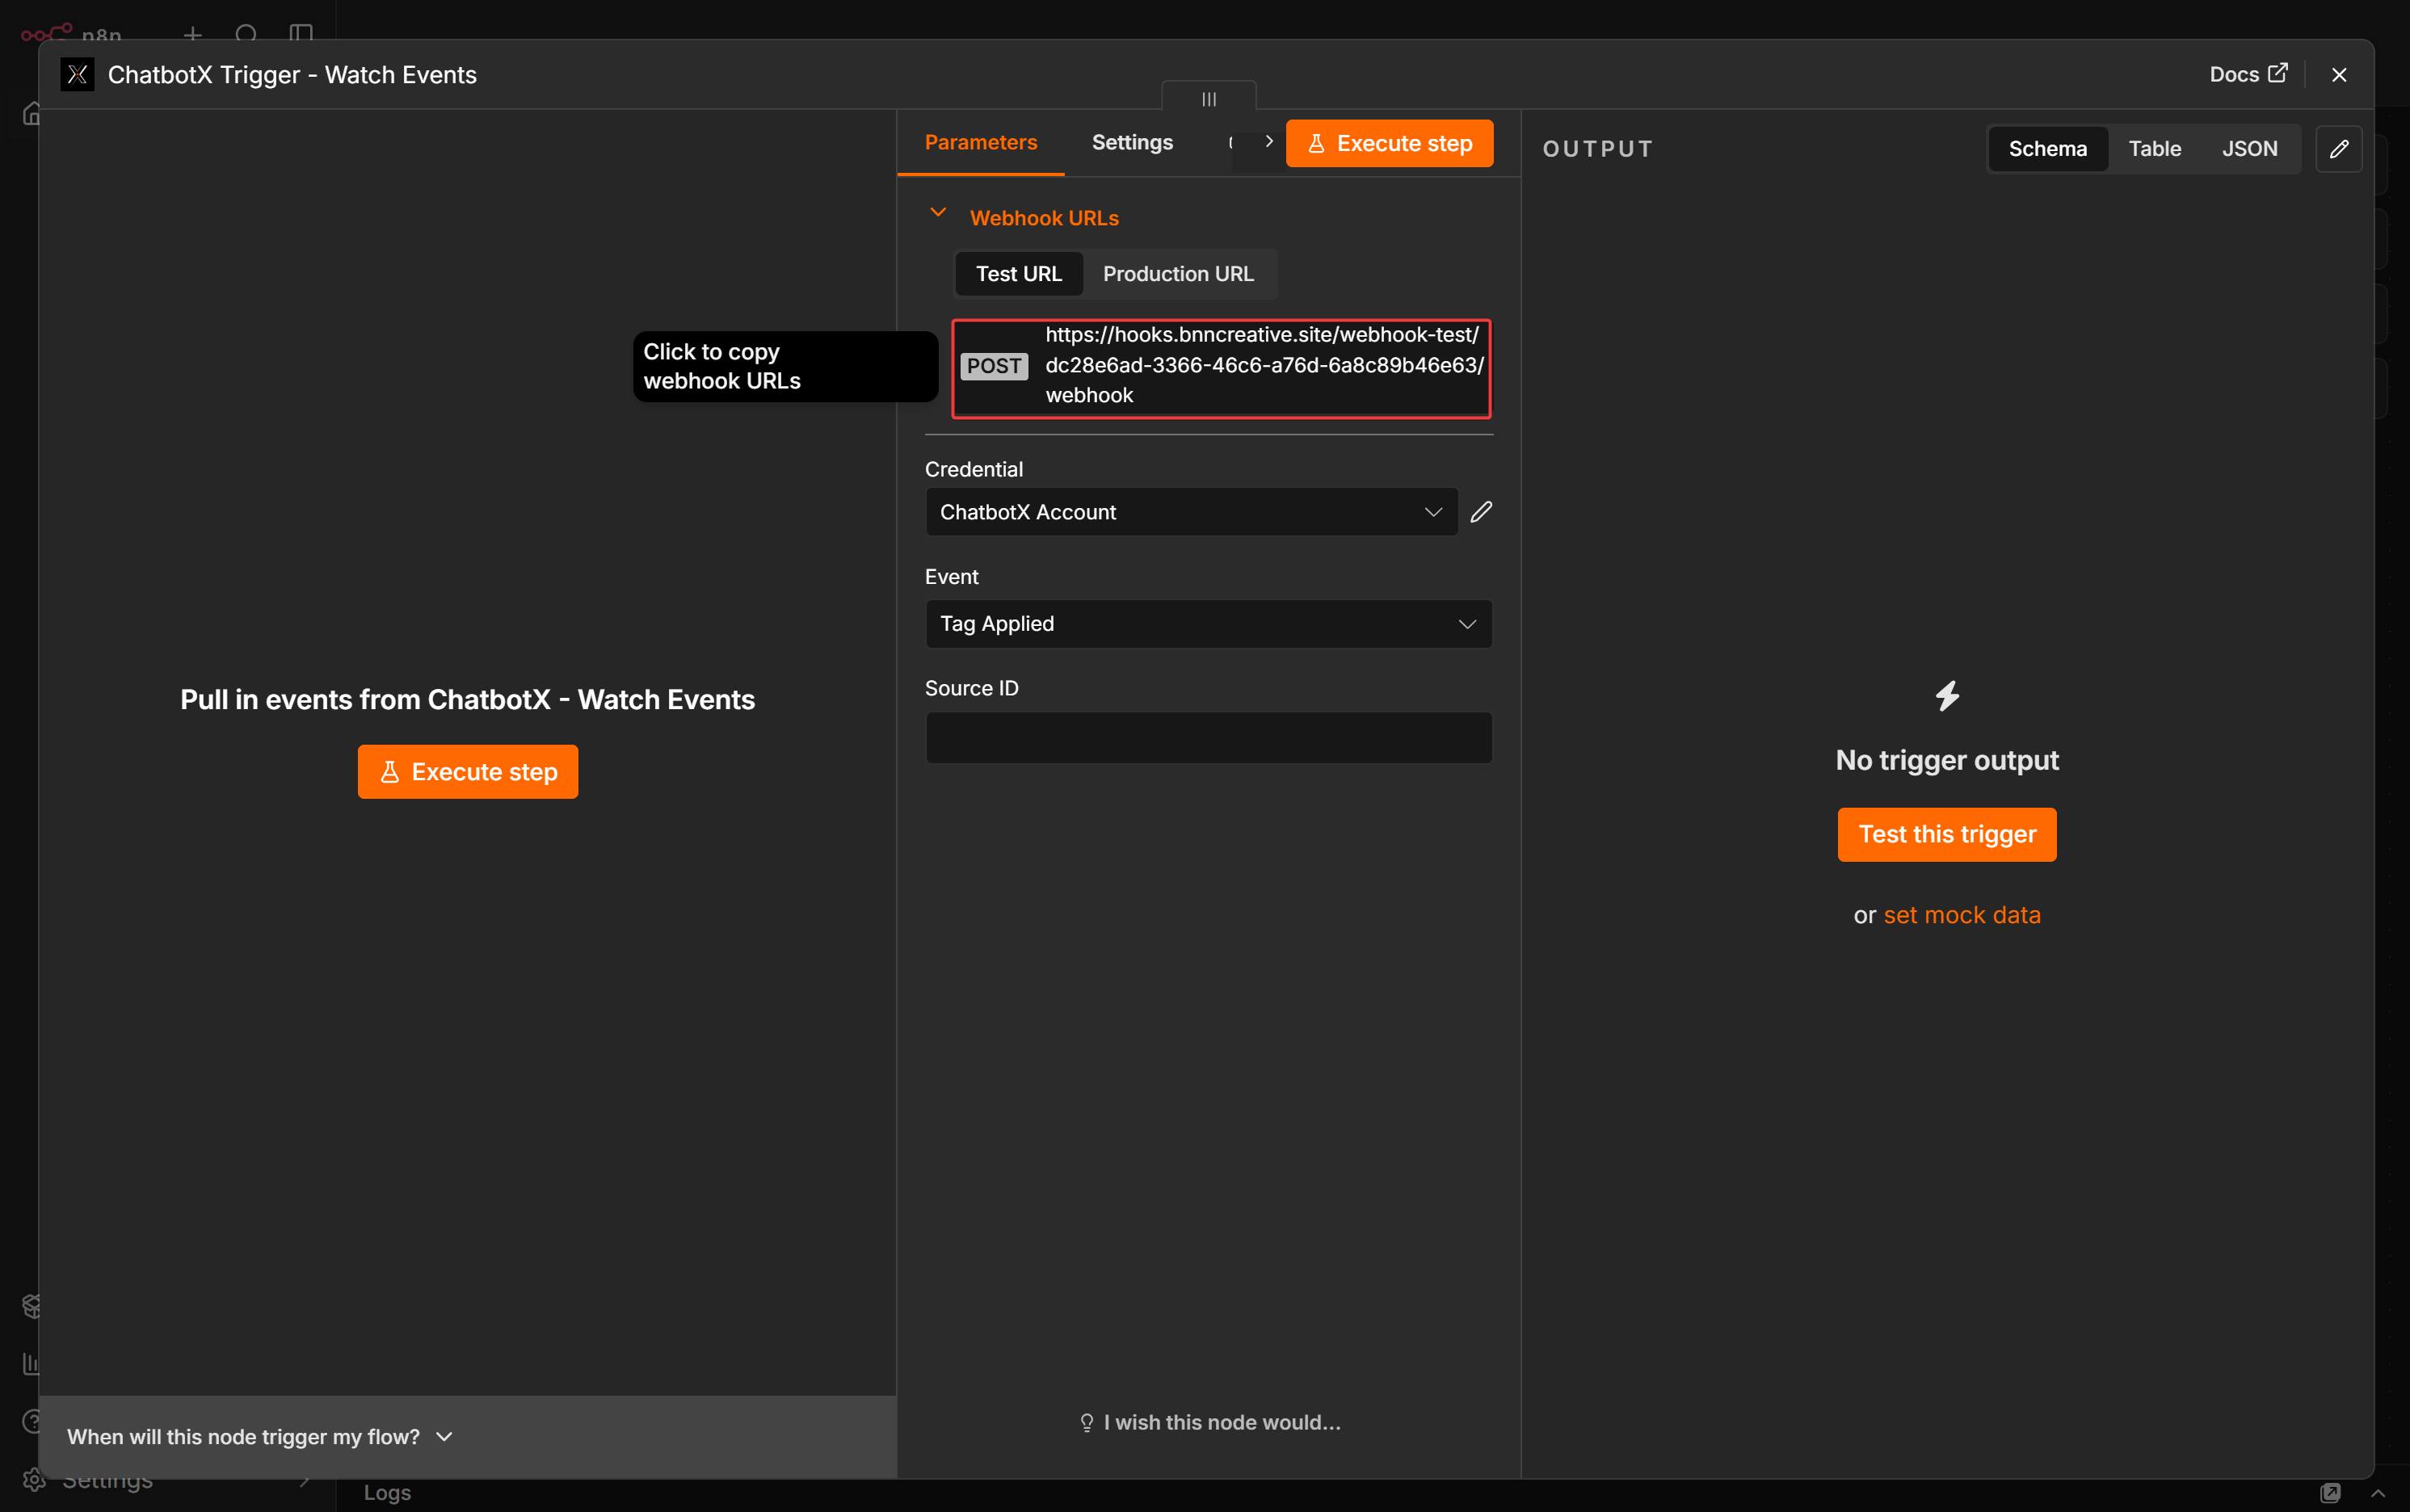Click the Settings gear in background sidebar
The image size is (2410, 1512).
coord(33,1479)
